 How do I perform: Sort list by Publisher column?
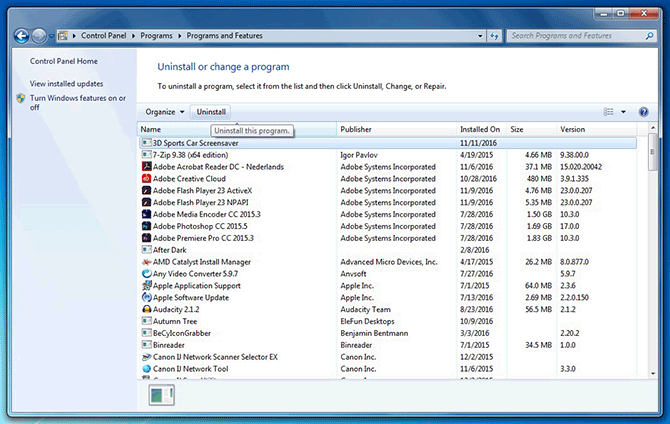point(397,129)
